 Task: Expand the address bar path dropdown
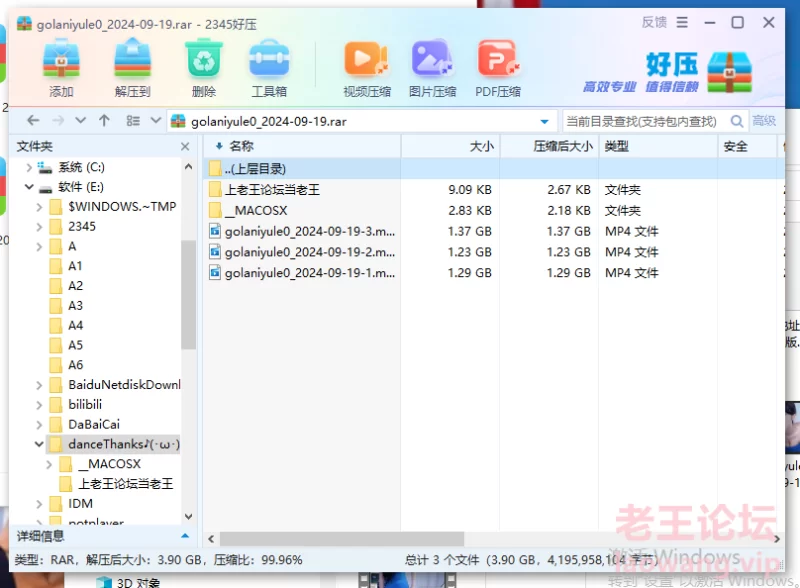tap(544, 121)
